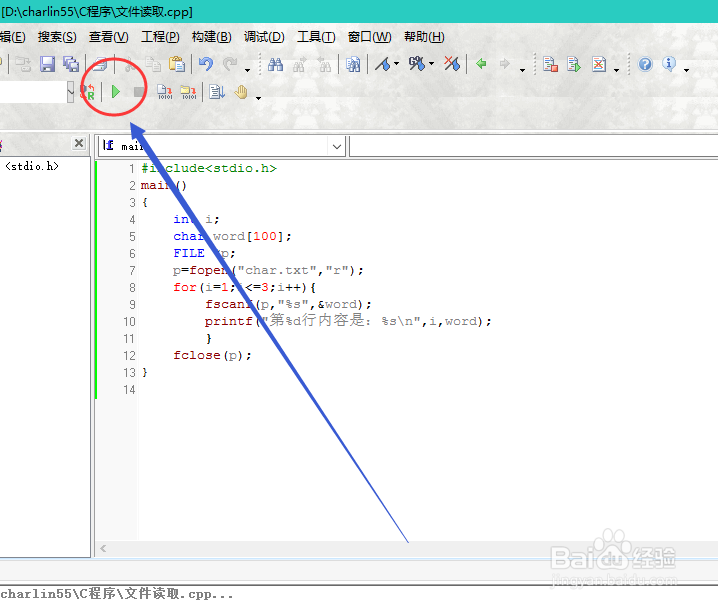Run the program with the green play button

tap(115, 92)
